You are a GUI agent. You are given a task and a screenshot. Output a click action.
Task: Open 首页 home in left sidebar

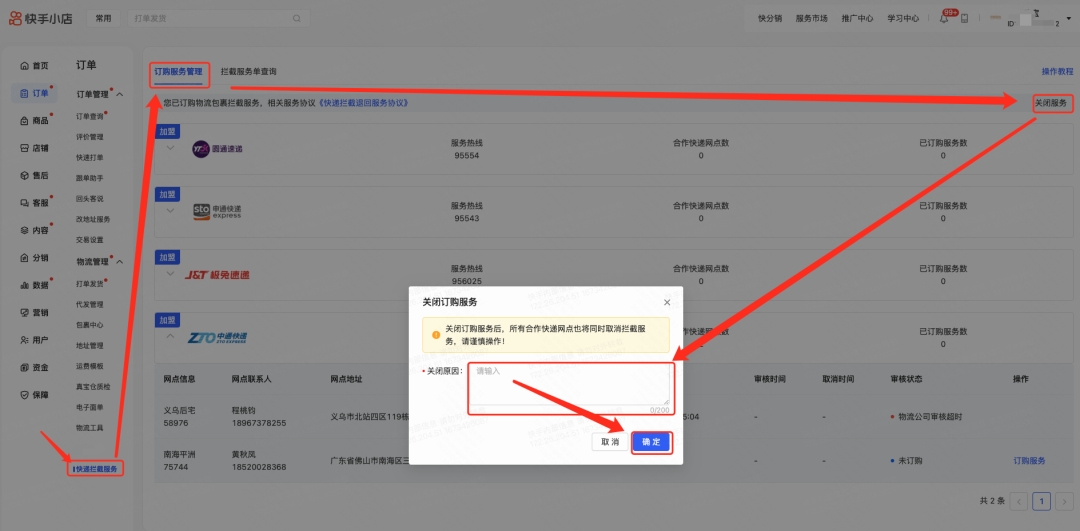(34, 65)
